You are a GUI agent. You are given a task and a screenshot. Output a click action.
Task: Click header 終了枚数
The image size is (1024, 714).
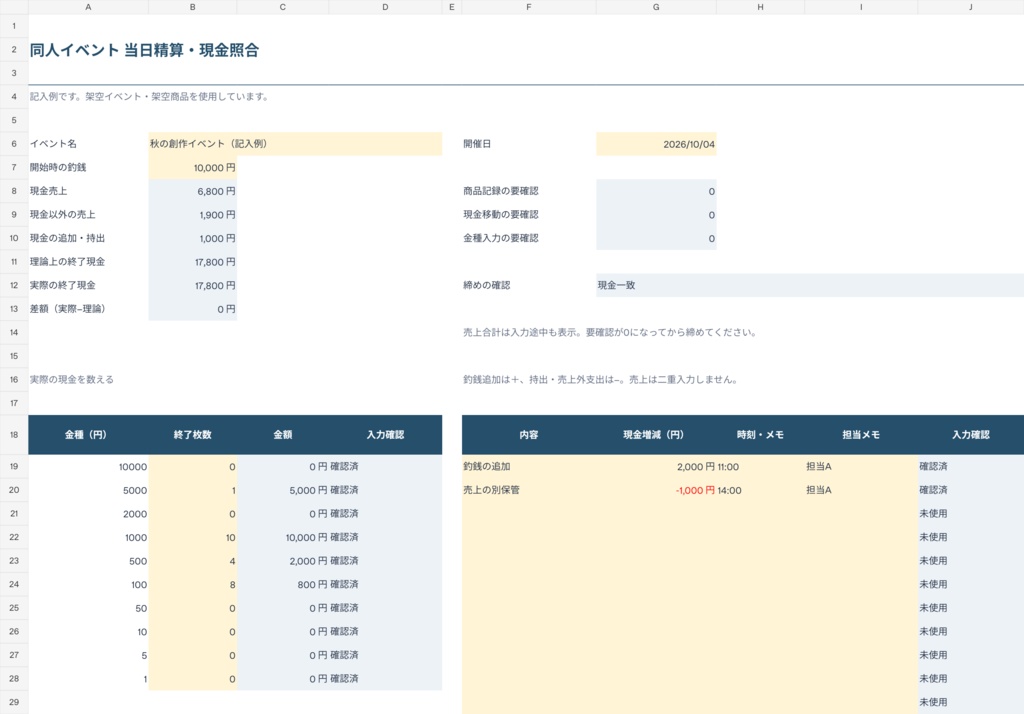tap(193, 434)
